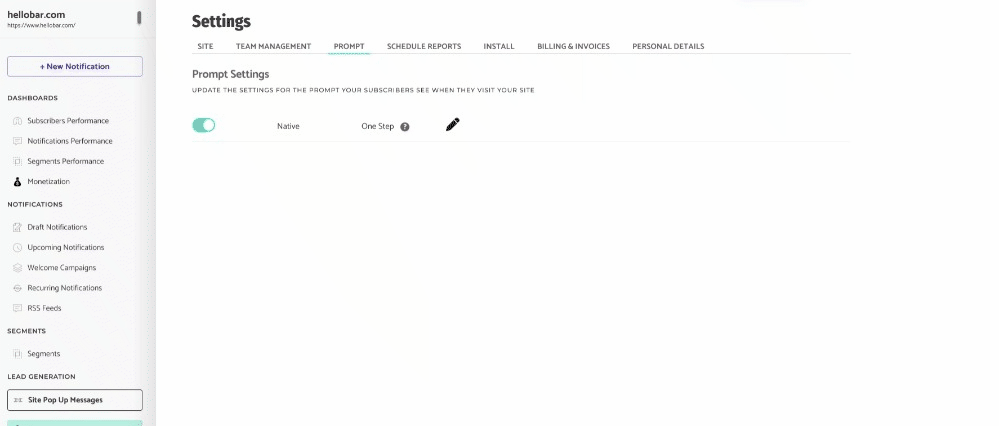
Task: Switch to the Site tab
Action: [205, 46]
